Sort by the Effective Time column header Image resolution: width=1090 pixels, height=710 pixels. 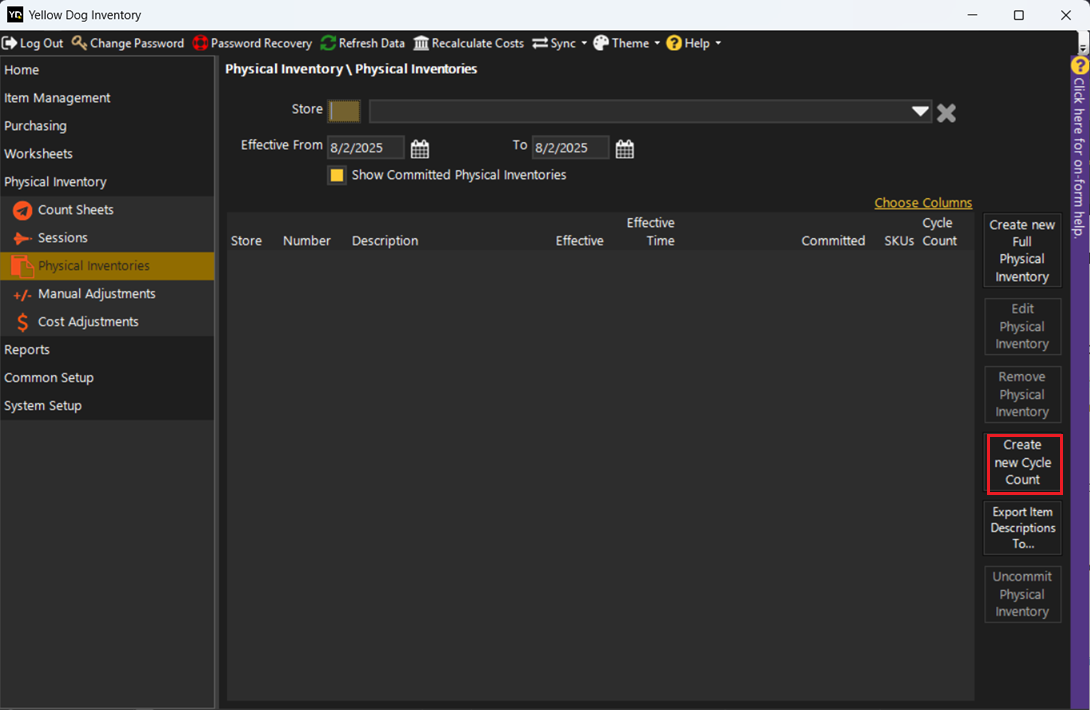tap(651, 232)
